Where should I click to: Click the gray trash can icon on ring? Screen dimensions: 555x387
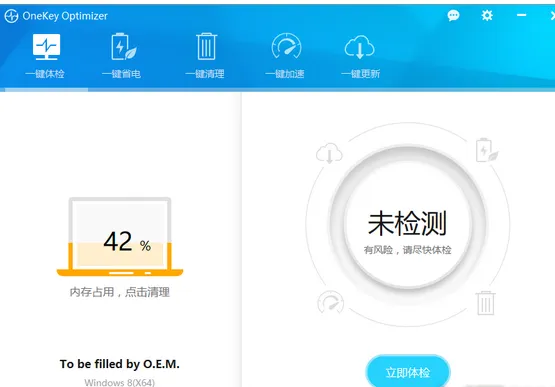pos(486,303)
